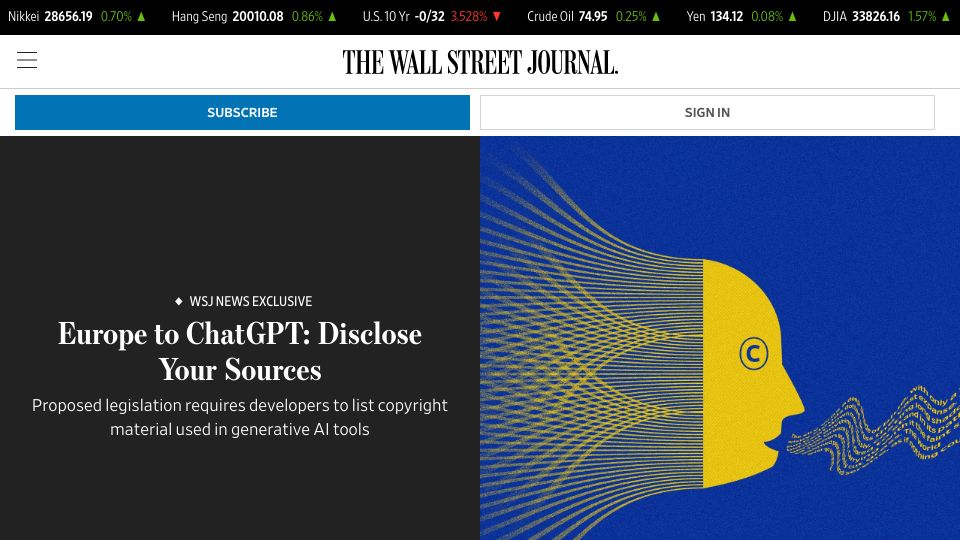Click the Nikkei green up arrow

(x=141, y=17)
